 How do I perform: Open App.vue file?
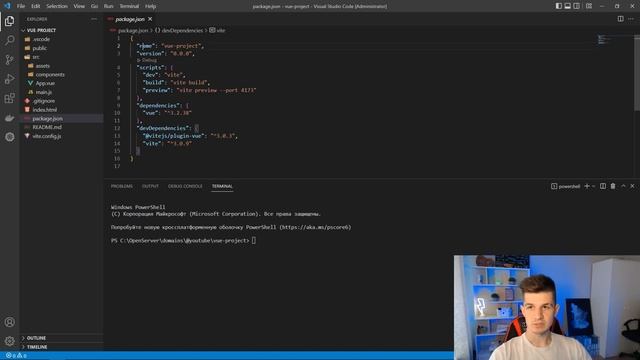(45, 83)
